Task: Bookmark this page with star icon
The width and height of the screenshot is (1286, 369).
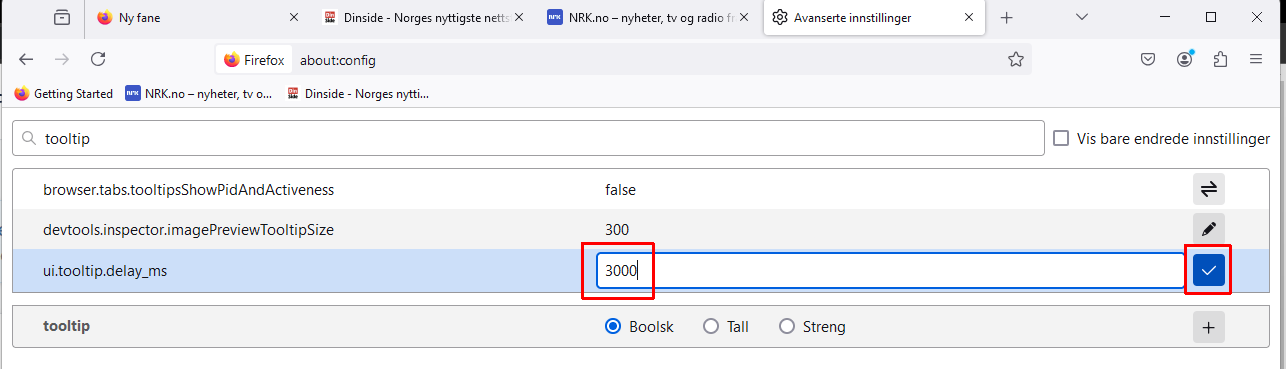Action: click(1015, 60)
